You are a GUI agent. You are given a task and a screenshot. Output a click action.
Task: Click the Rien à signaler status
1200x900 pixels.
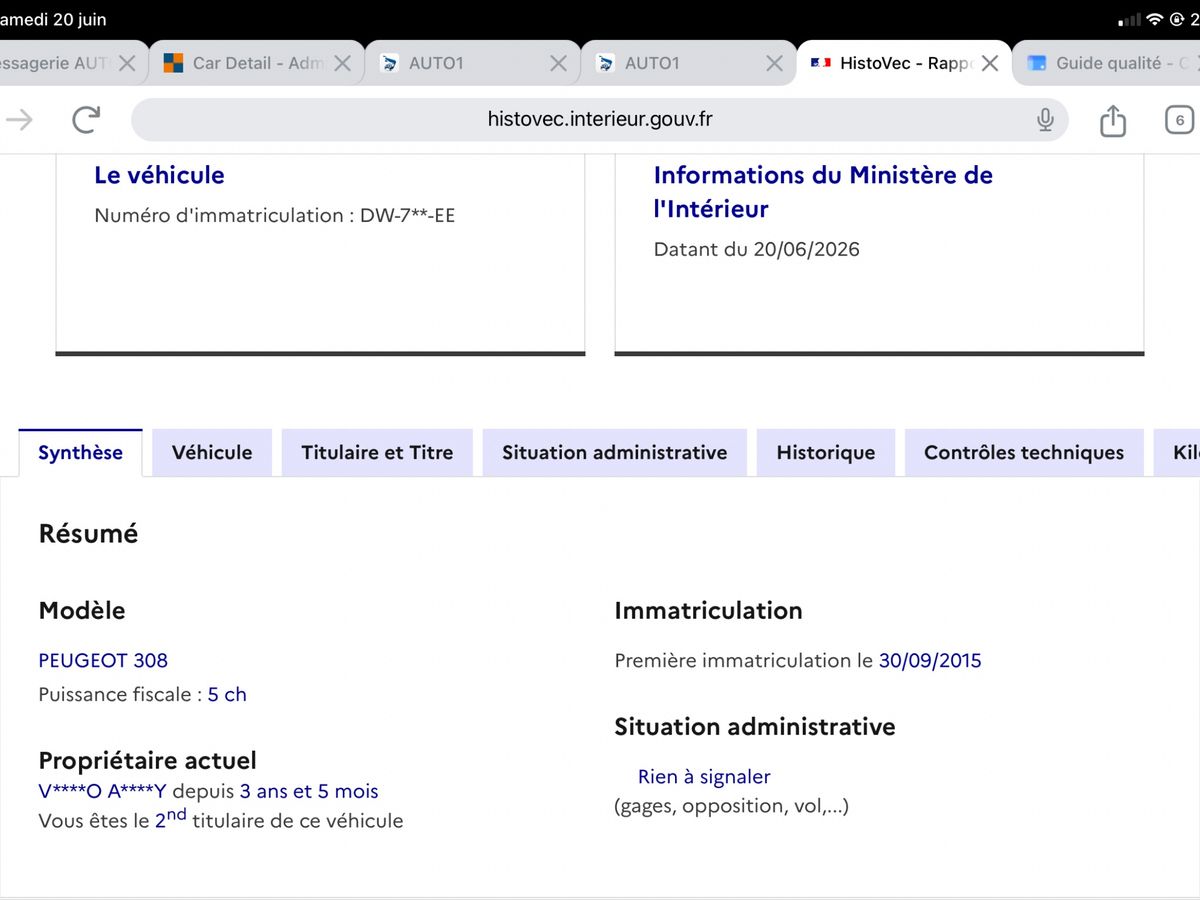coord(704,777)
